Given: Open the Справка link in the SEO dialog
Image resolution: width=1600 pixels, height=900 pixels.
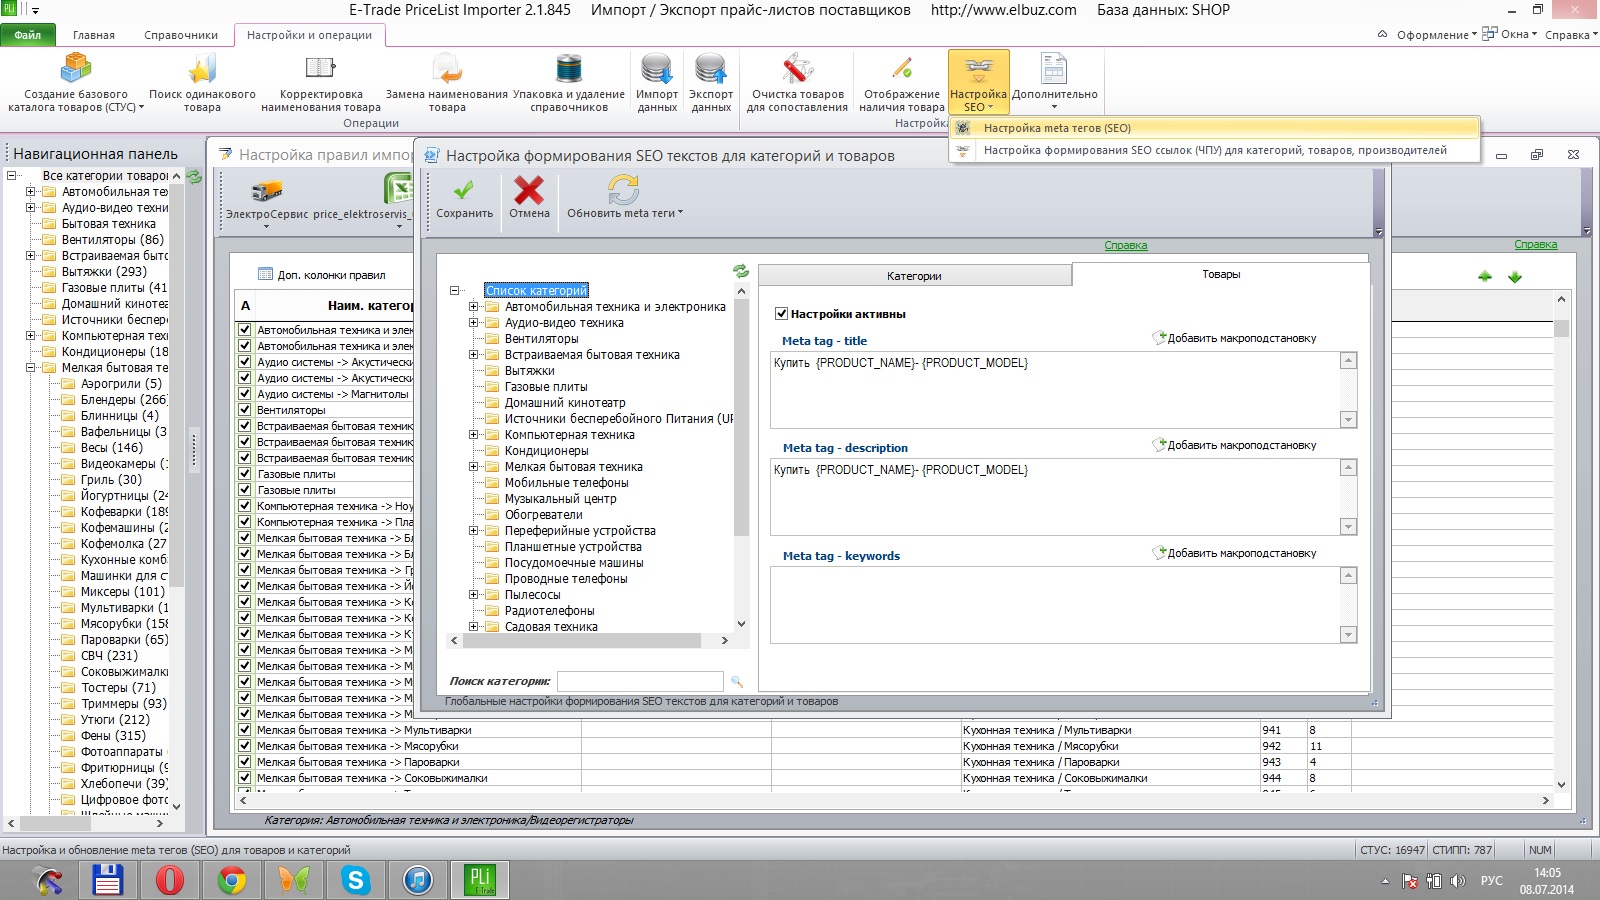Looking at the screenshot, I should (1126, 246).
